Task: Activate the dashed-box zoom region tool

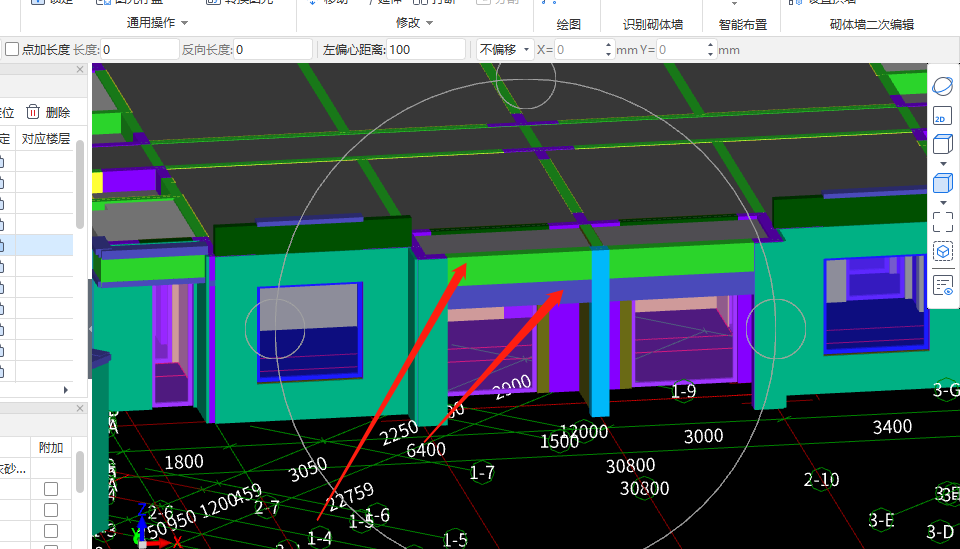Action: [x=942, y=222]
